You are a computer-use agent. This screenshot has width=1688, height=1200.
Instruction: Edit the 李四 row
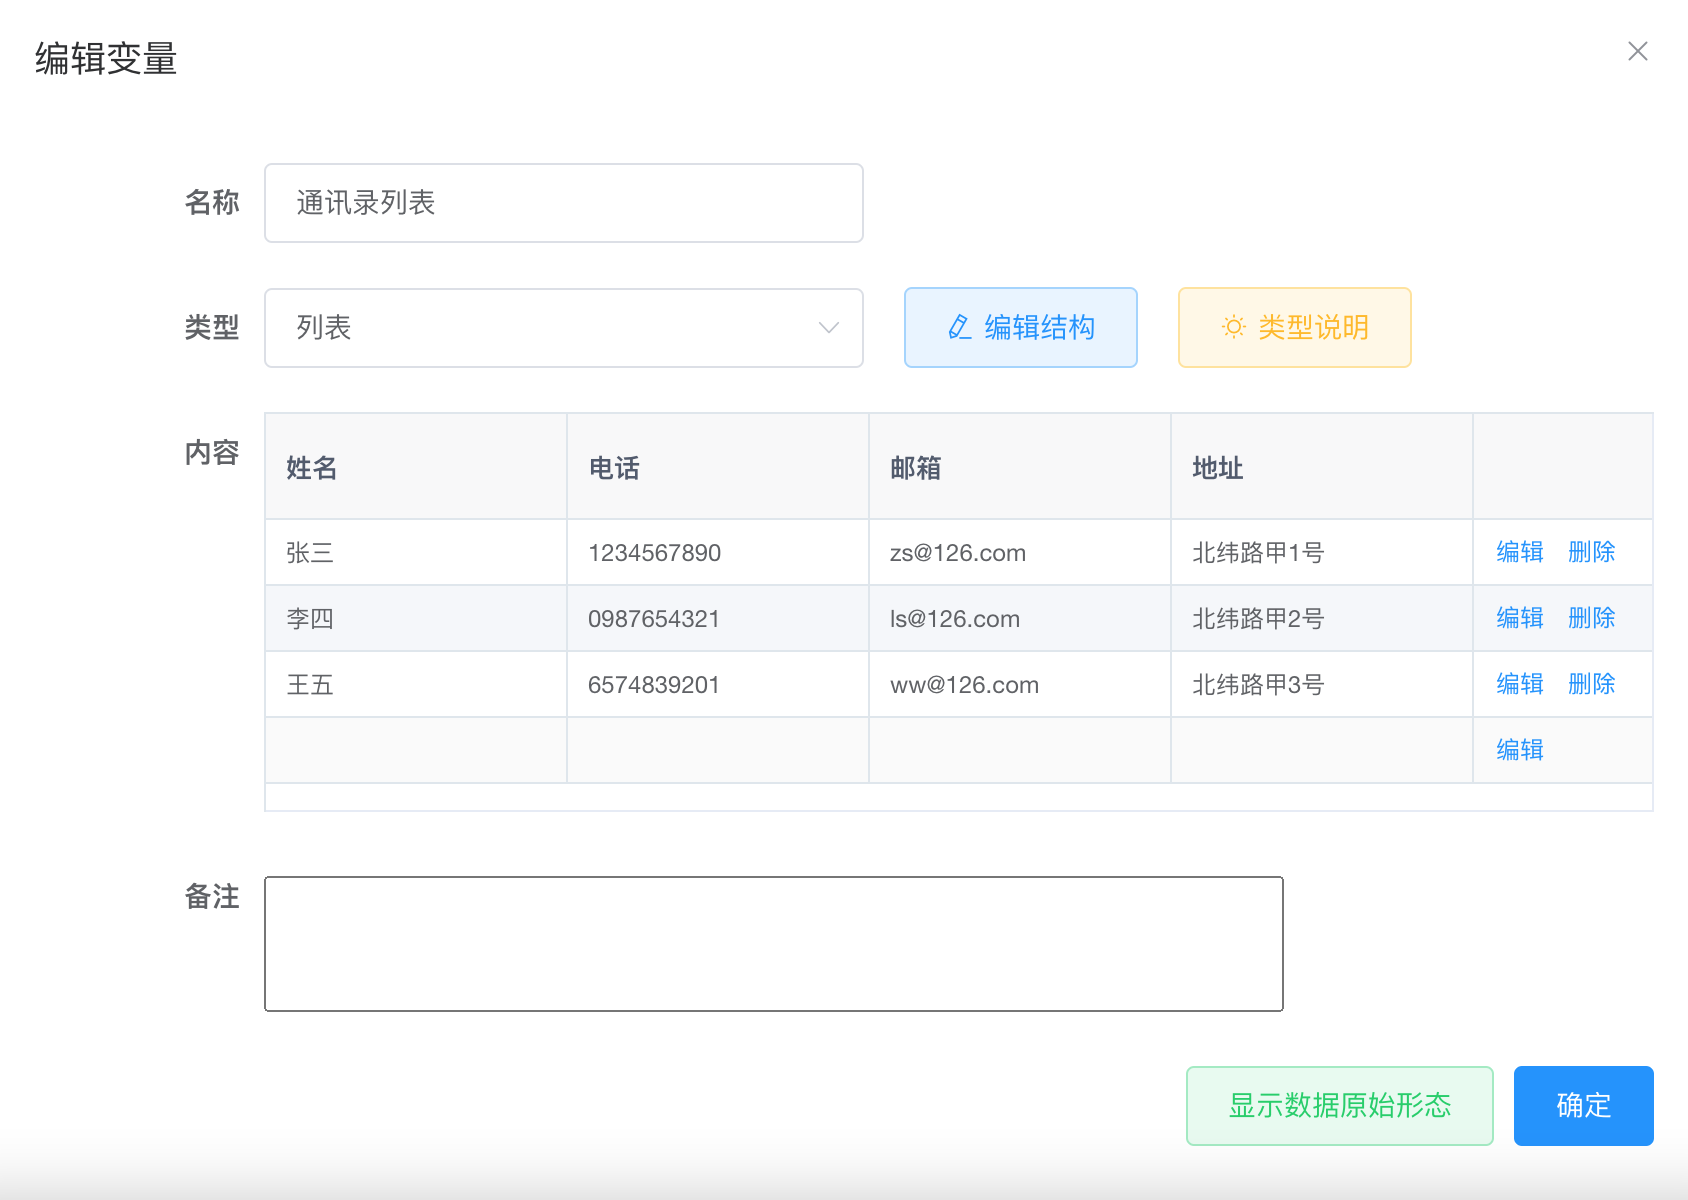pos(1520,618)
